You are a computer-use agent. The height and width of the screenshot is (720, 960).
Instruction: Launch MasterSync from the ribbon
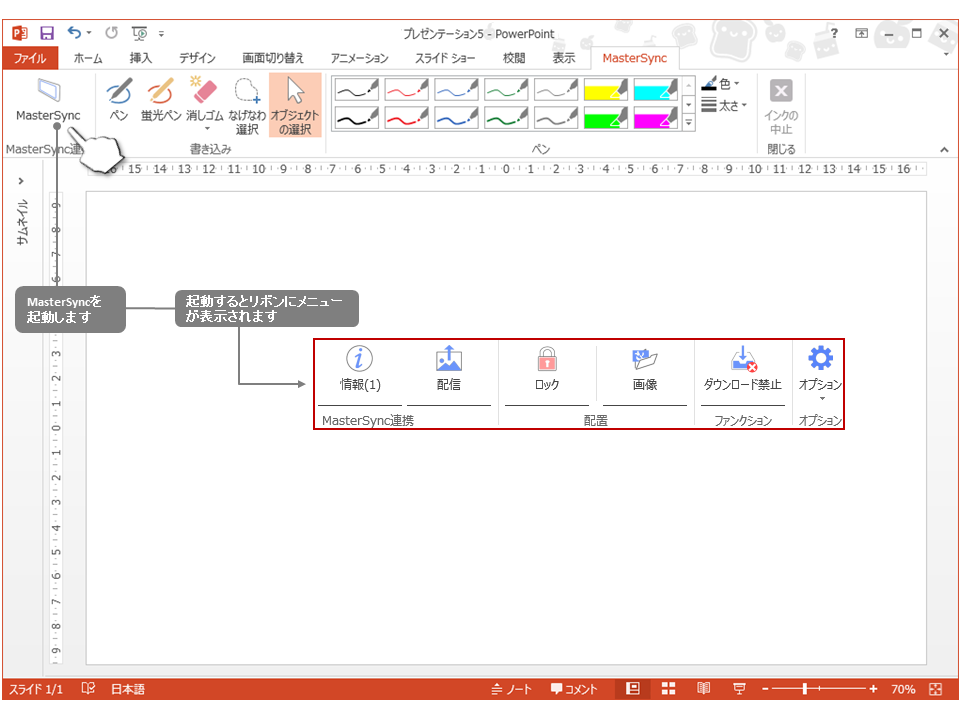coord(47,100)
